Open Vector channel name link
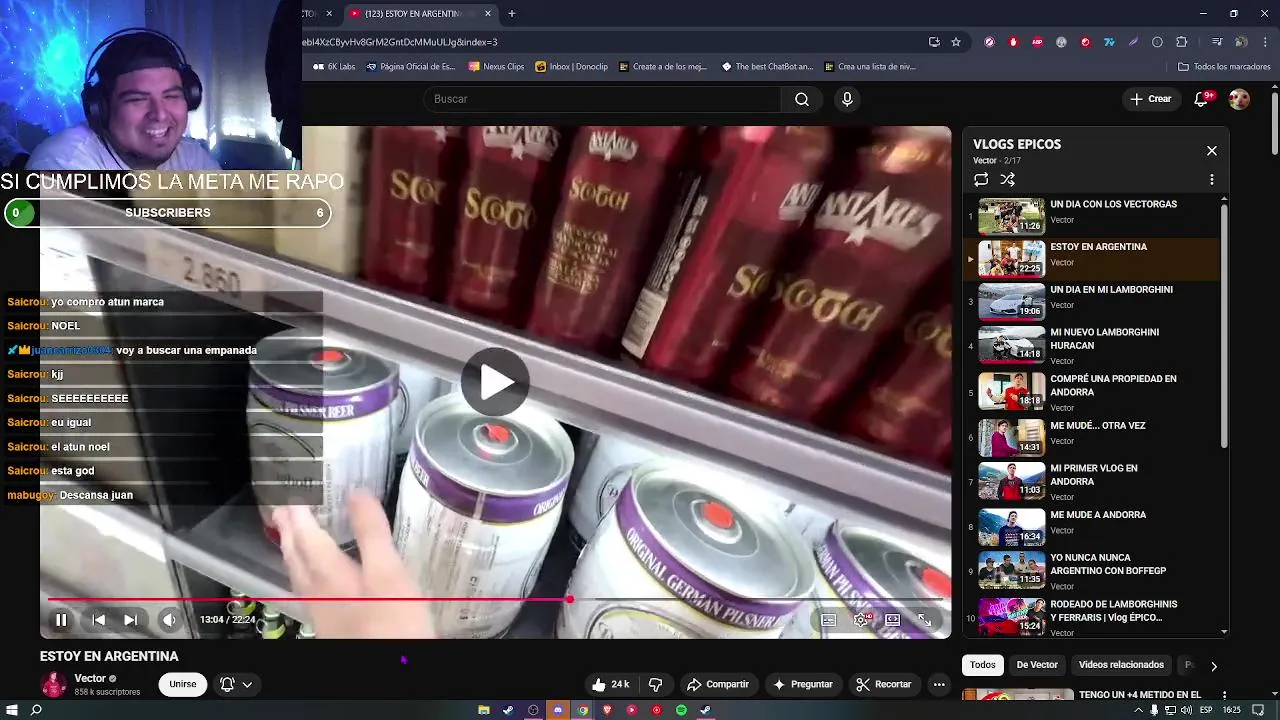The width and height of the screenshot is (1280, 720). (90, 678)
